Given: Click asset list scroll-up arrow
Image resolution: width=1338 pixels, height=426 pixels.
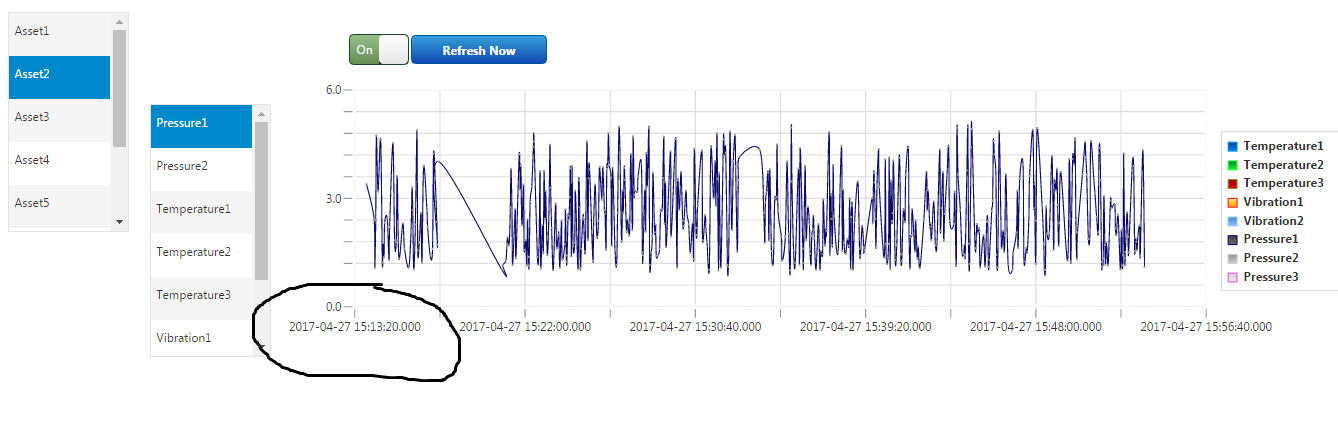Looking at the screenshot, I should (x=119, y=21).
